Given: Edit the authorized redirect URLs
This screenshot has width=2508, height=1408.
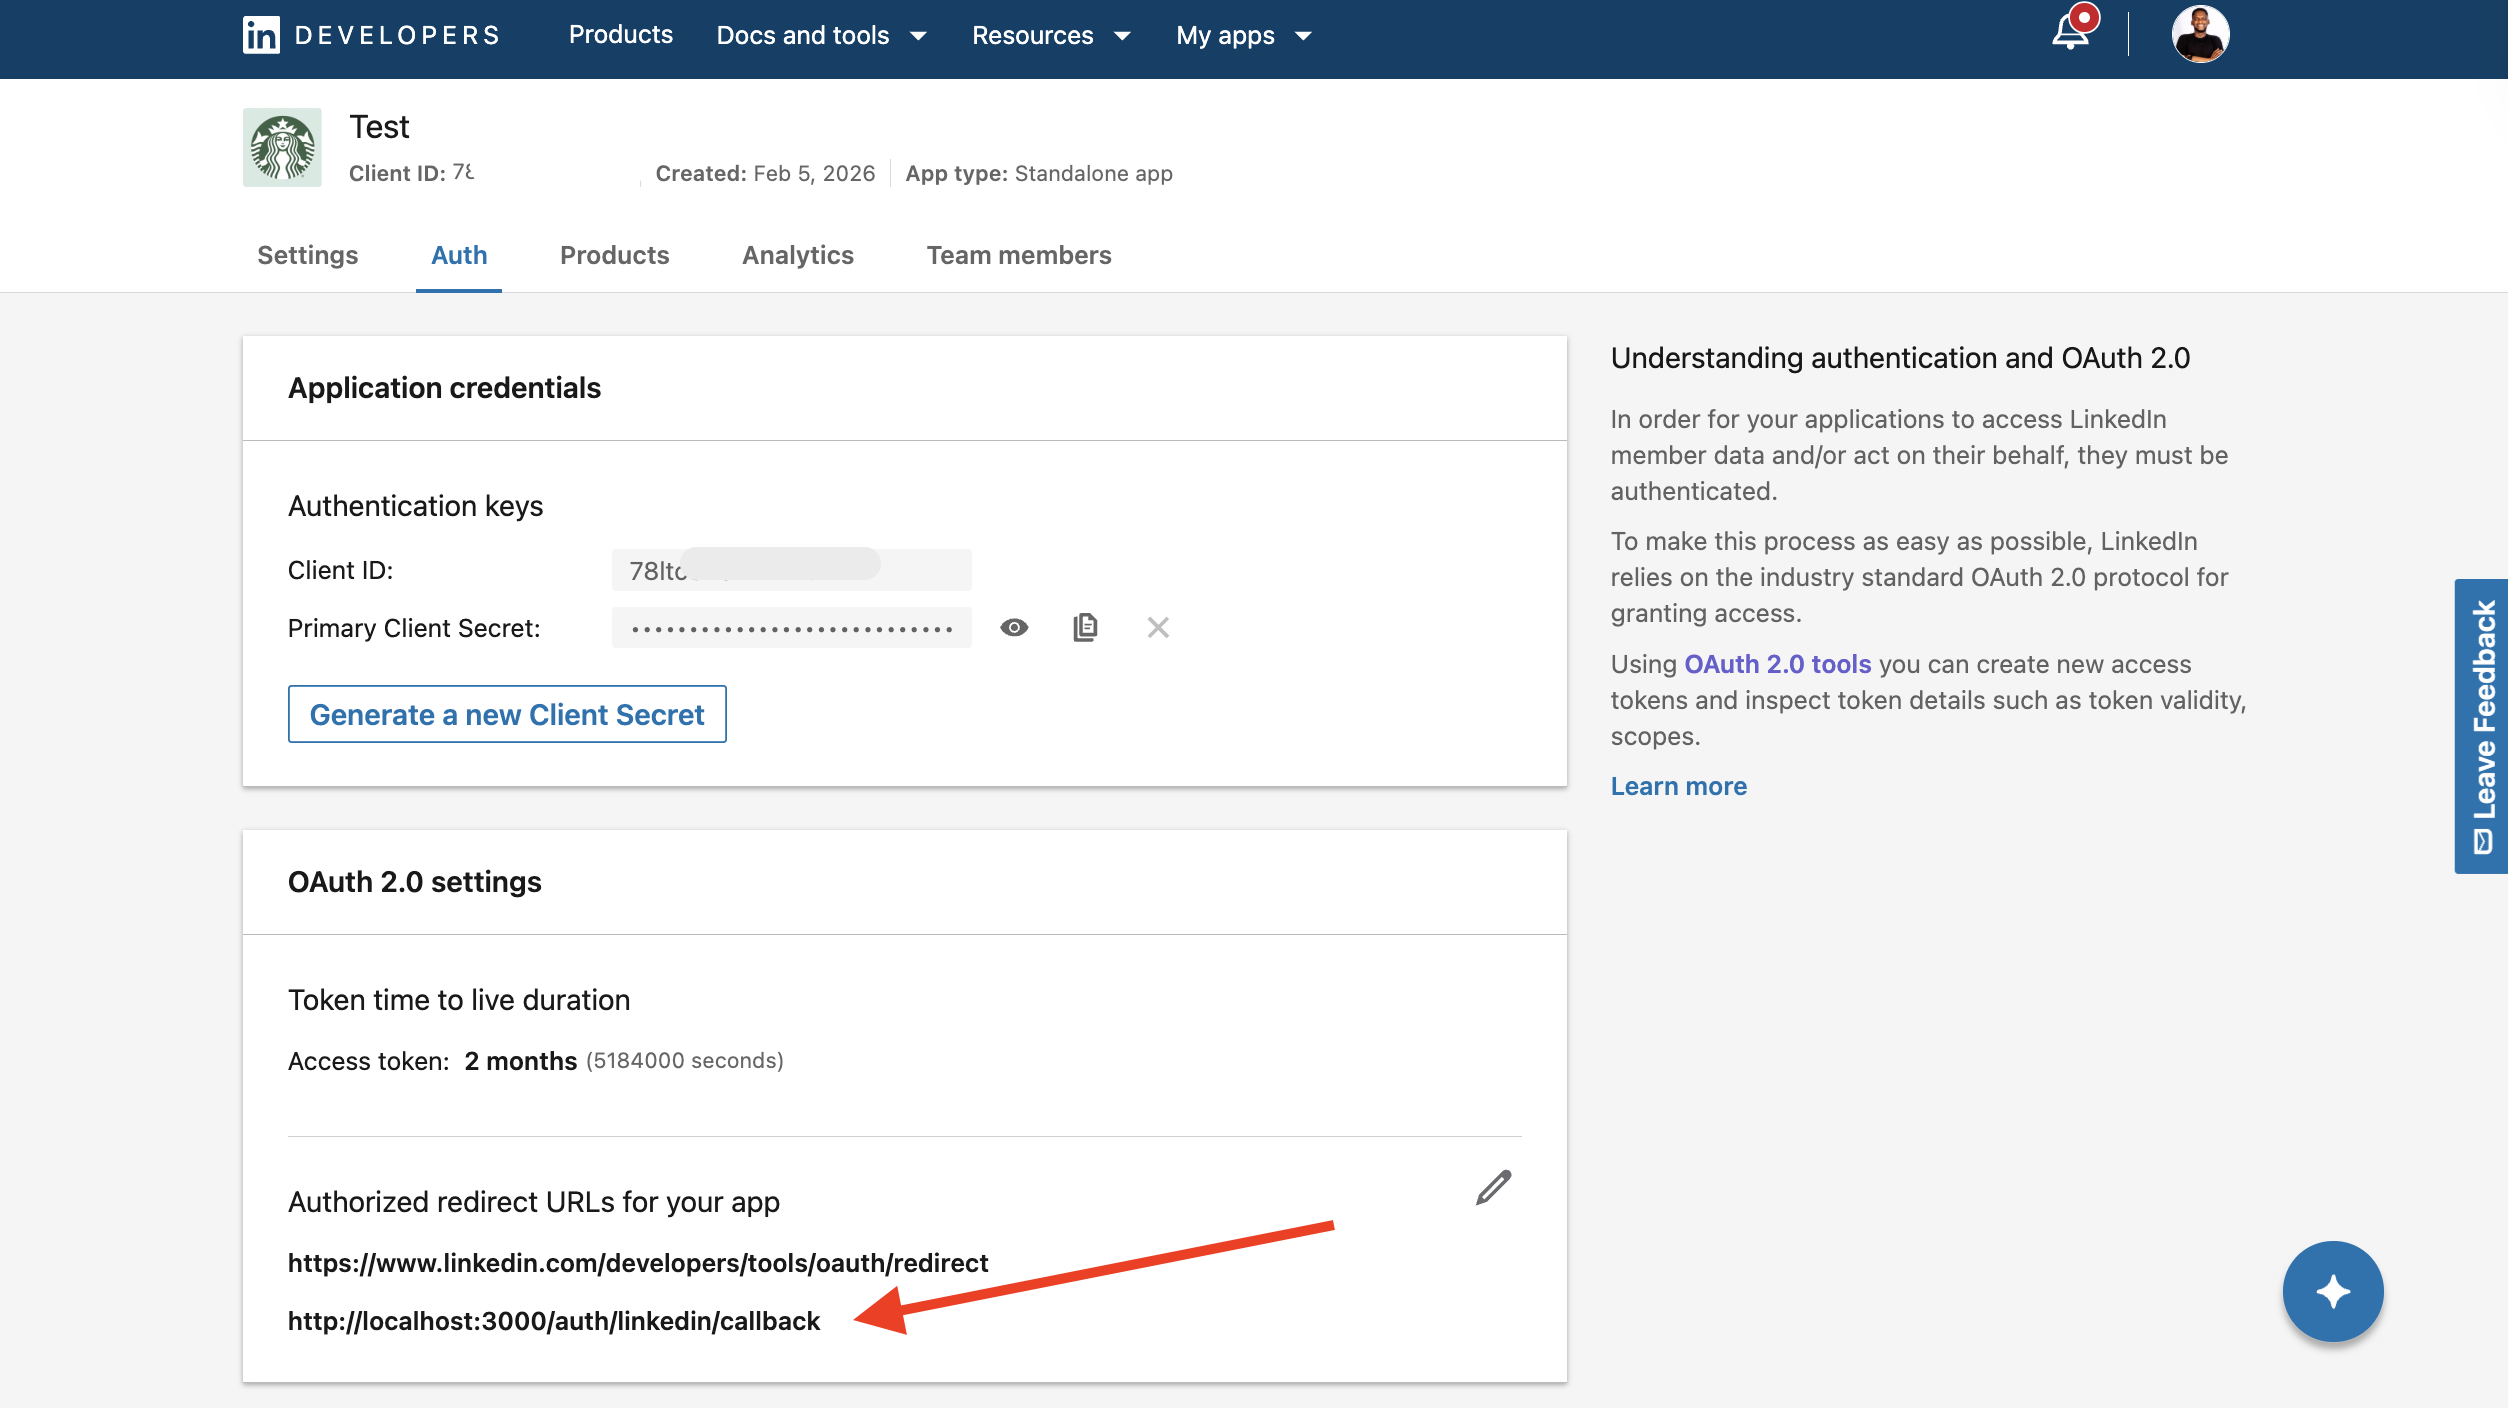Looking at the screenshot, I should 1491,1189.
